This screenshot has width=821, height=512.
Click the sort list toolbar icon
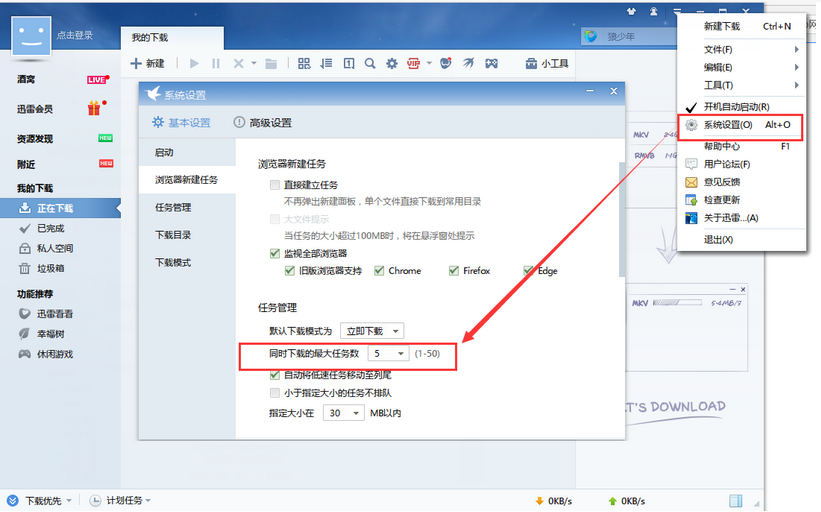(326, 63)
